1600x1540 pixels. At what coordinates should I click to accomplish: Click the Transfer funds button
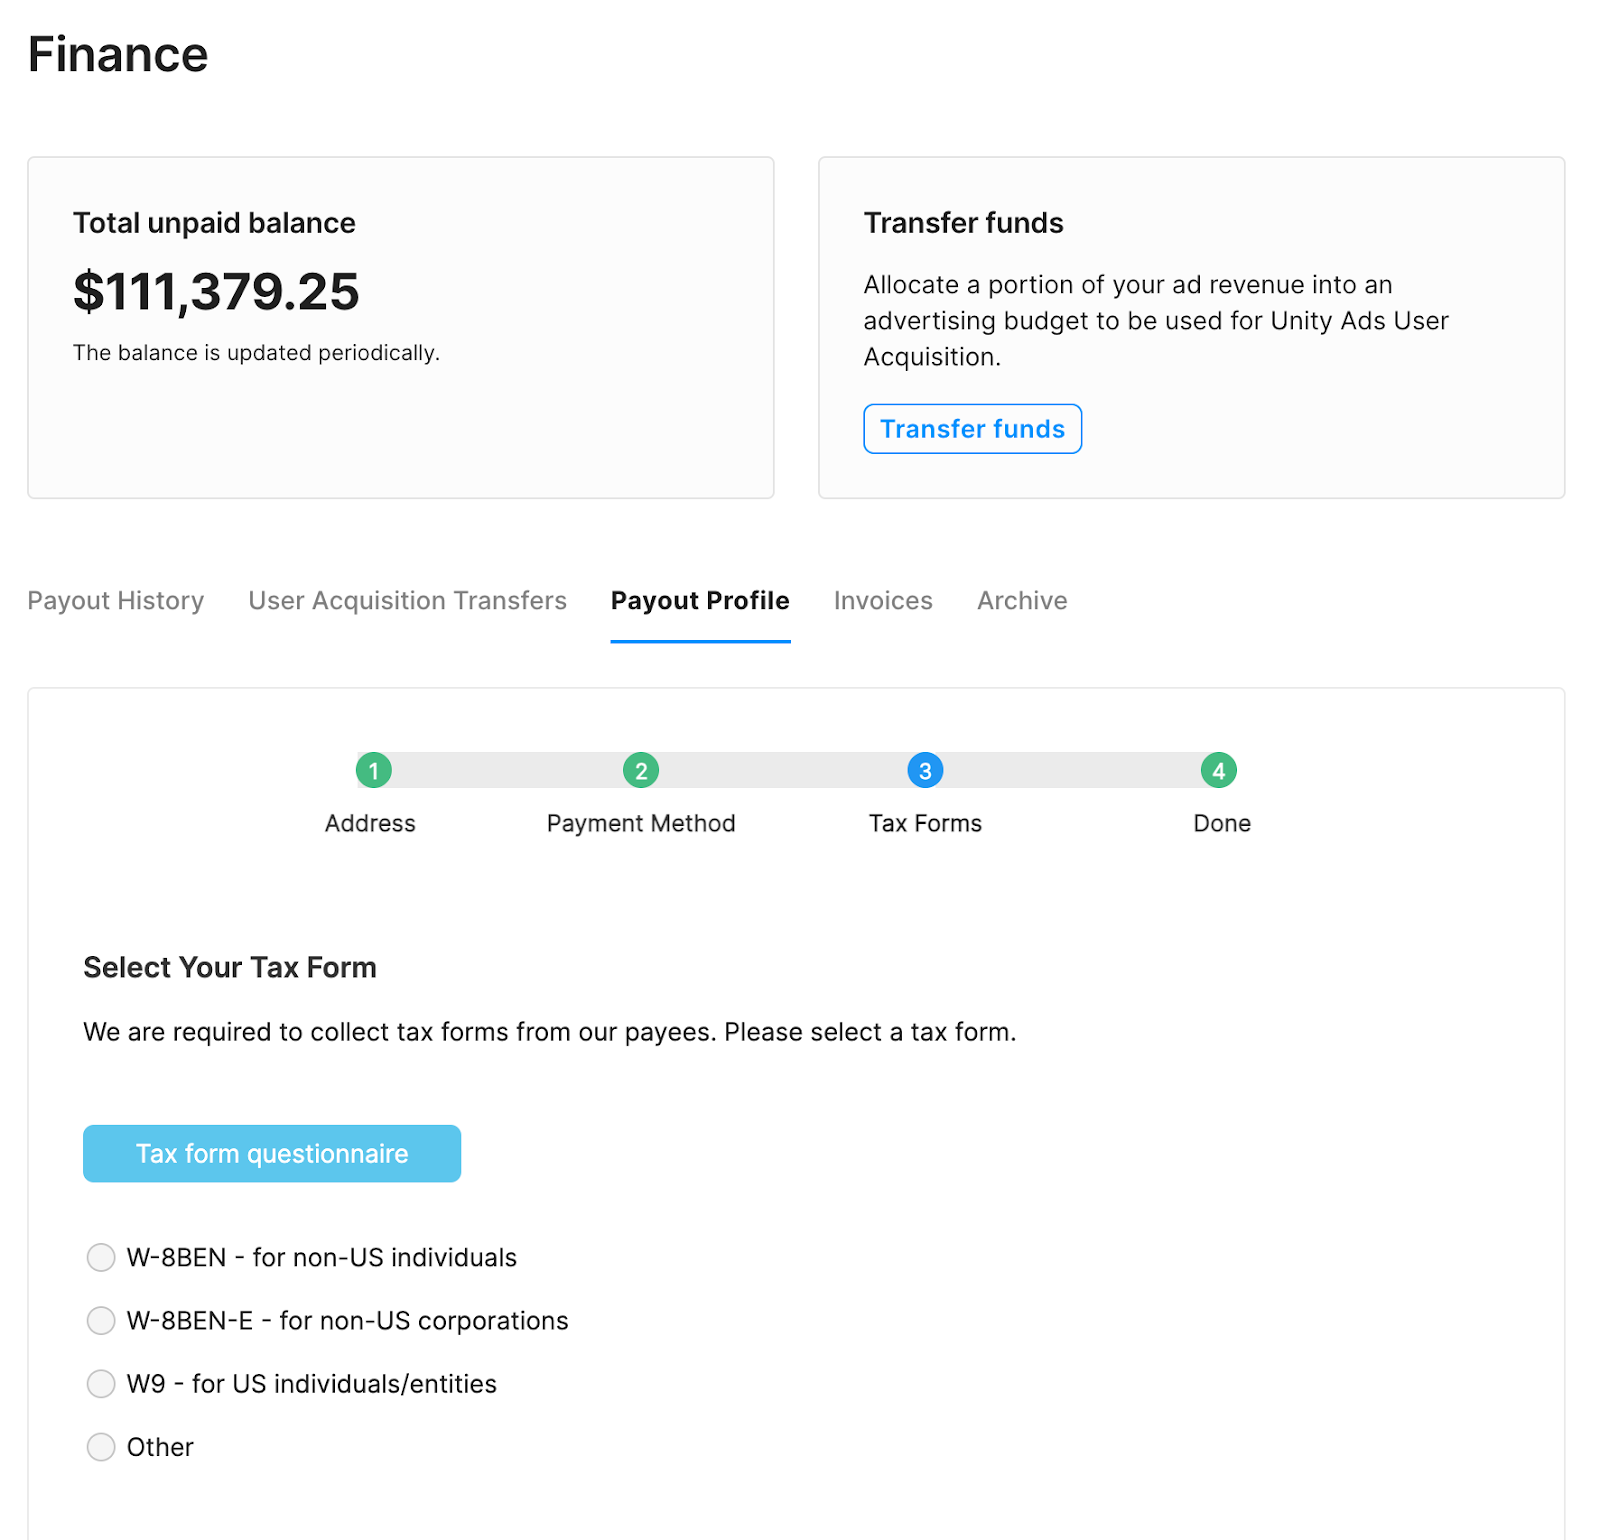click(x=972, y=429)
